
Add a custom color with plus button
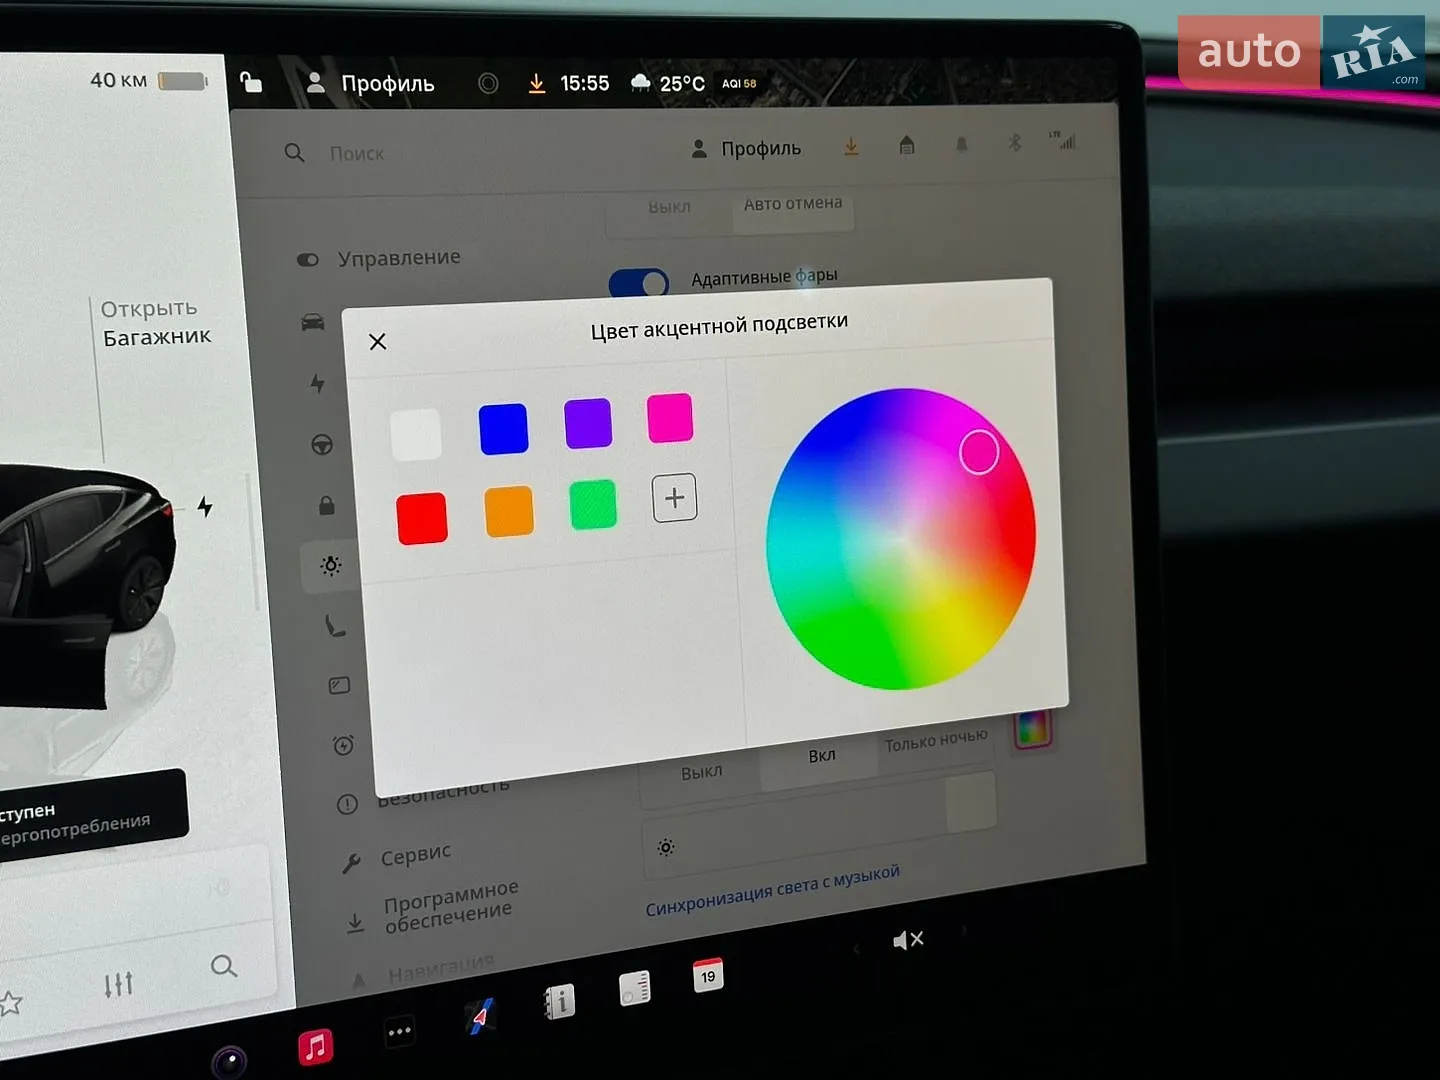(675, 498)
